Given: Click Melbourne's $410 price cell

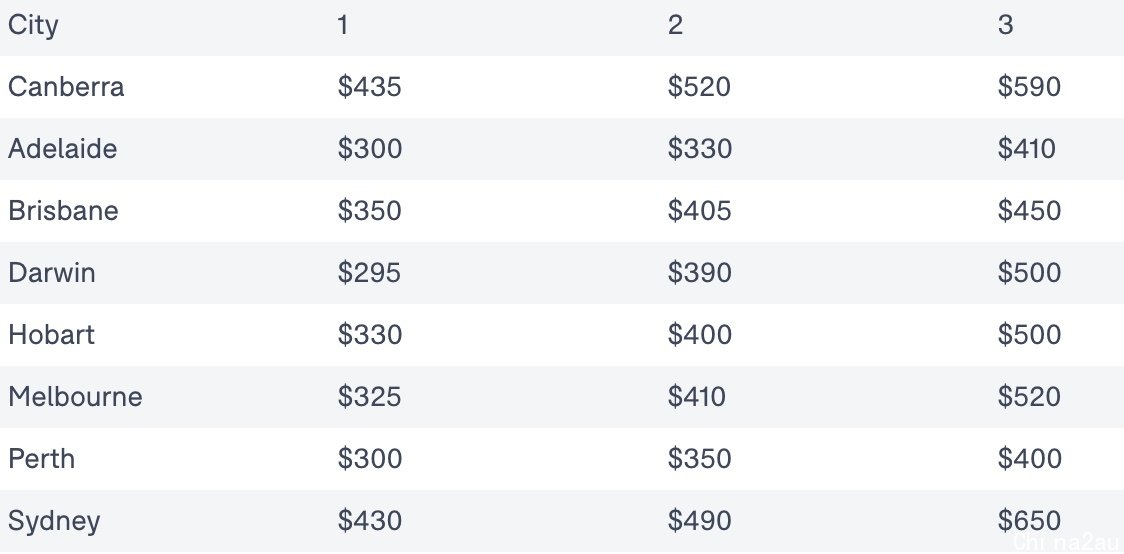Looking at the screenshot, I should pos(697,397).
